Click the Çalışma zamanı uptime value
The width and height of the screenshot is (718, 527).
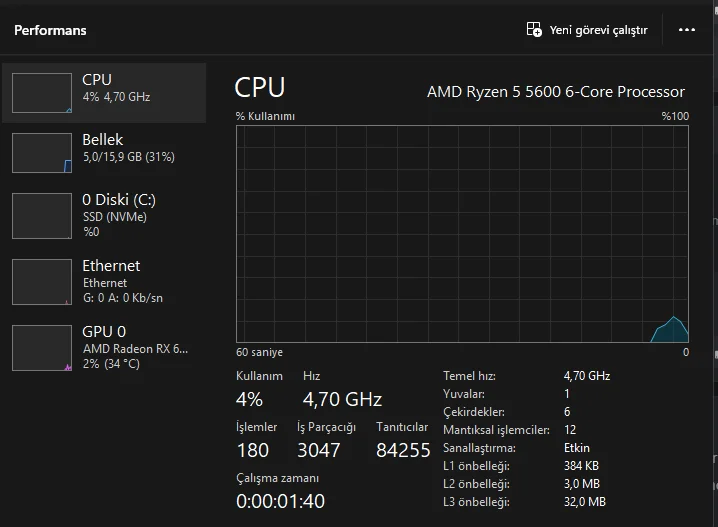click(x=280, y=501)
